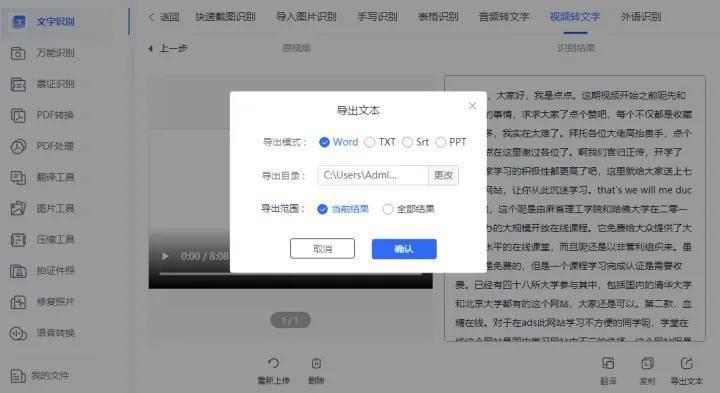720x393 pixels.
Task: Switch to 手写识别 tab
Action: tap(377, 17)
